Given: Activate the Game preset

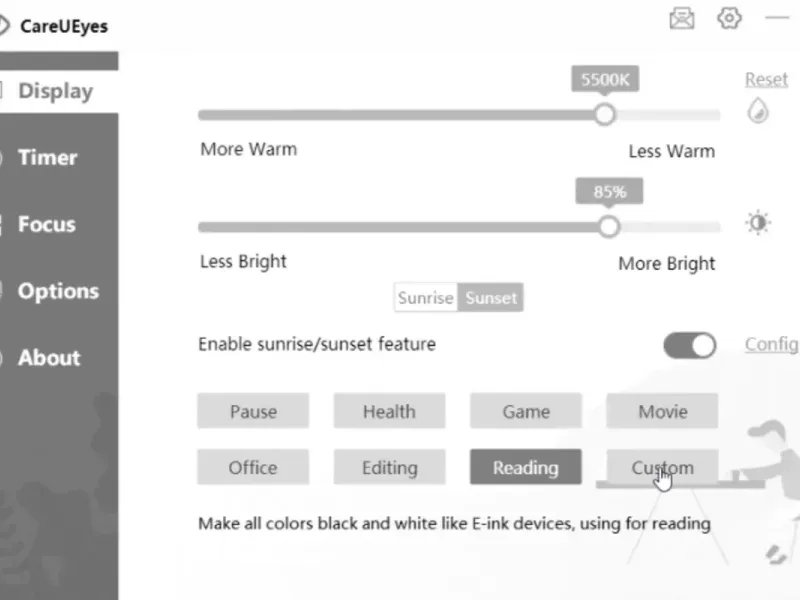Looking at the screenshot, I should [x=526, y=411].
